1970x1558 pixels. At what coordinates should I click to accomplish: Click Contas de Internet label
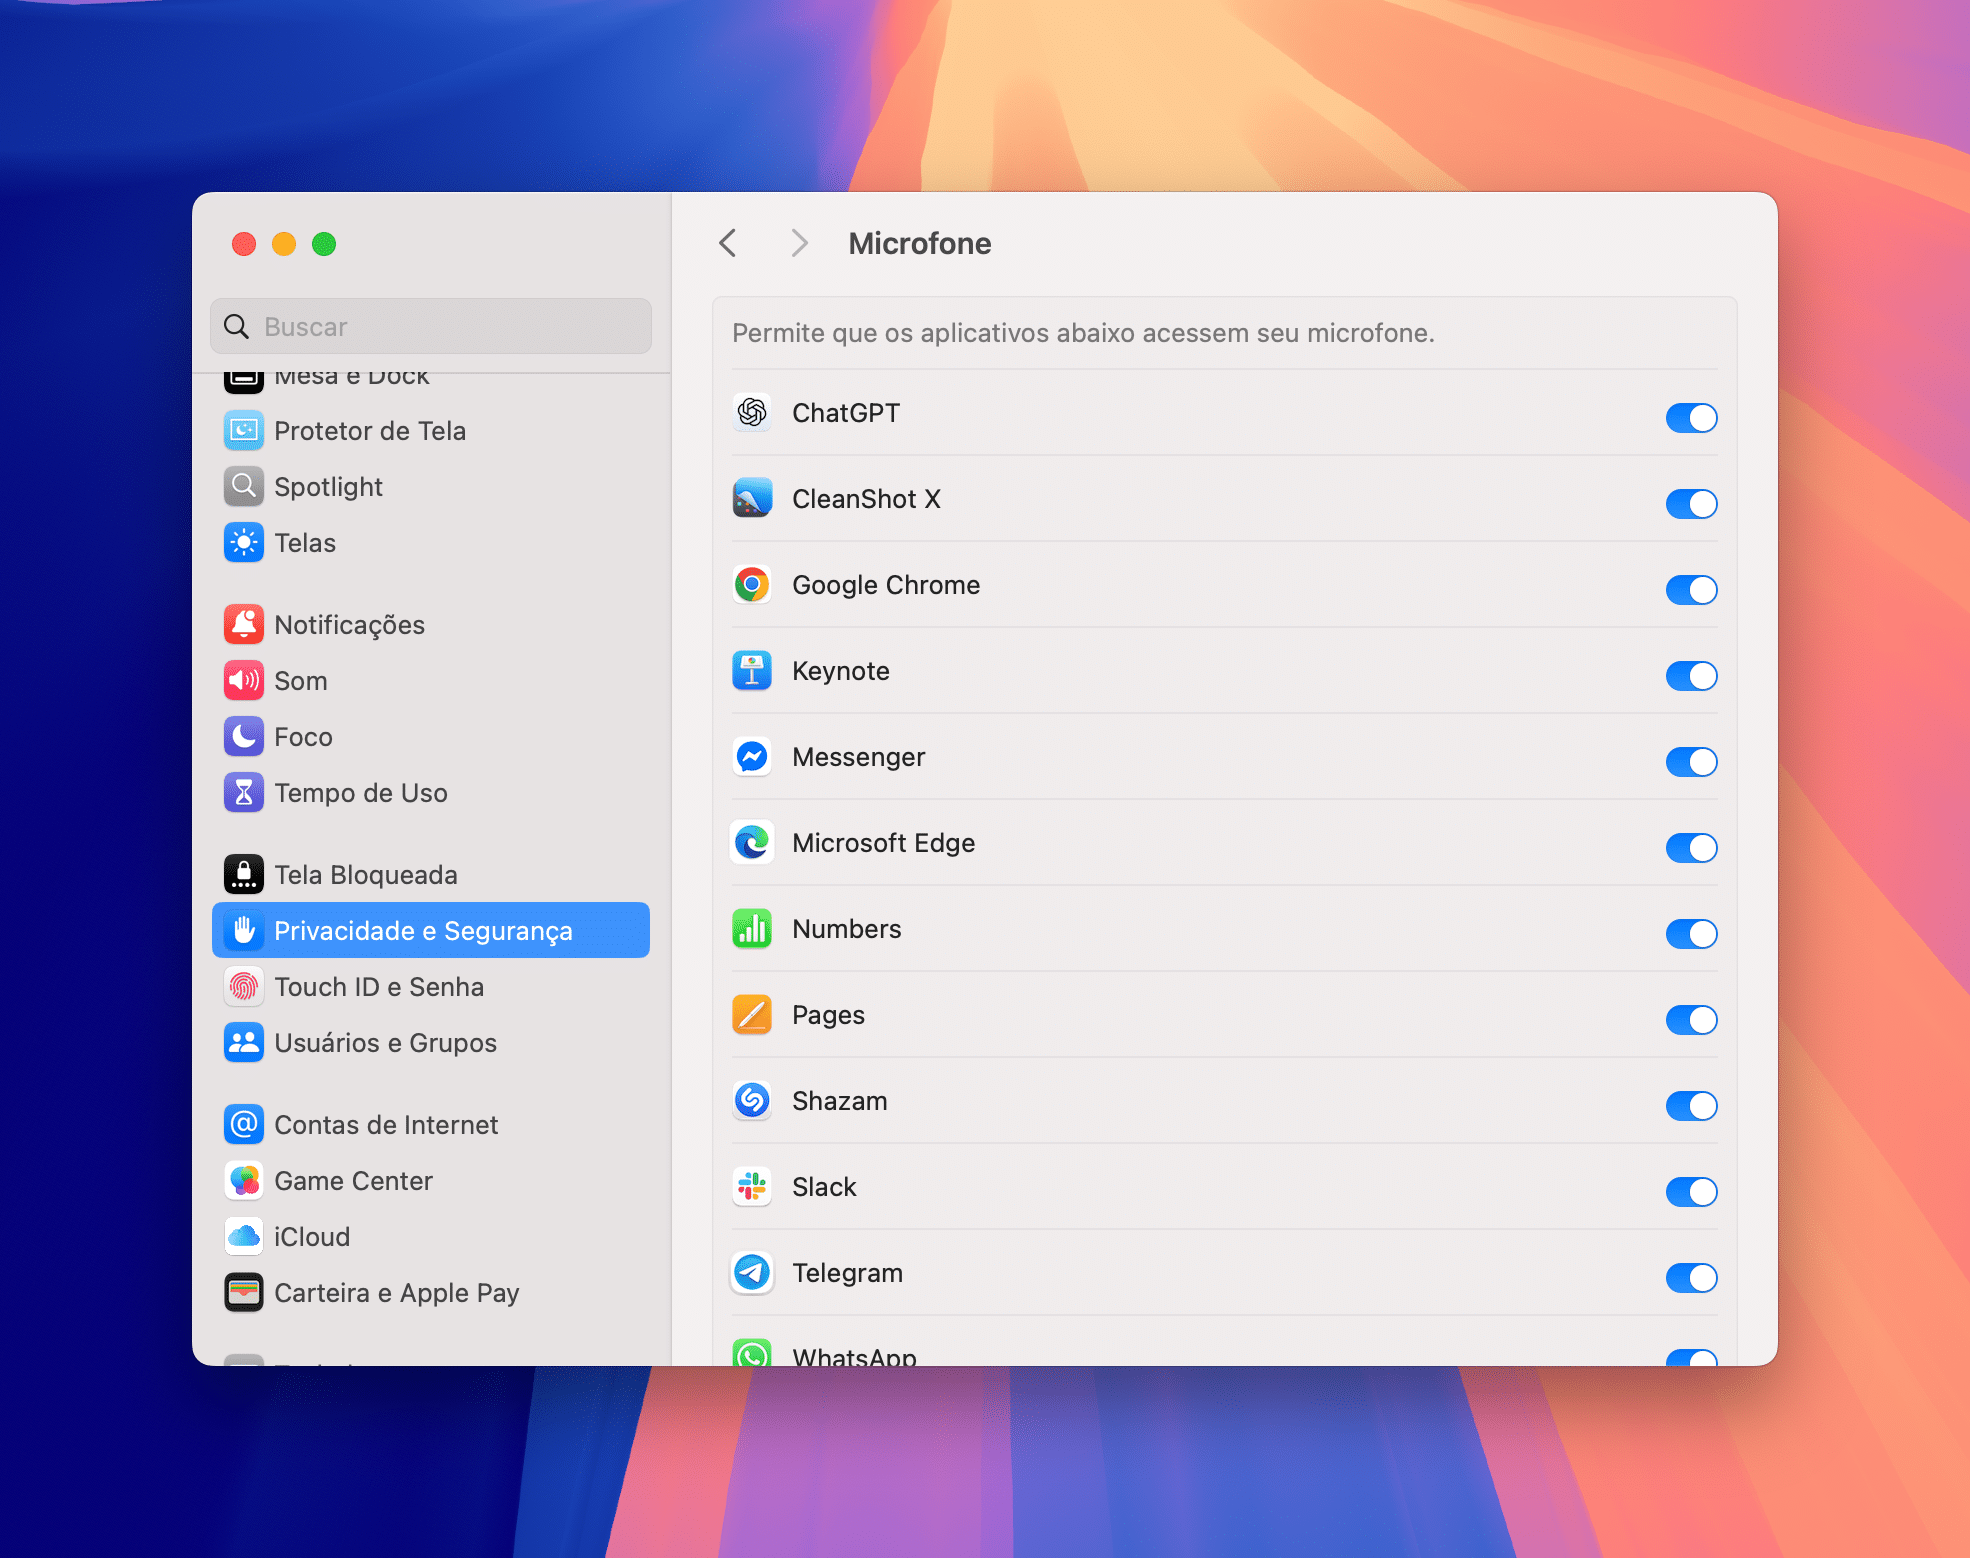coord(386,1125)
